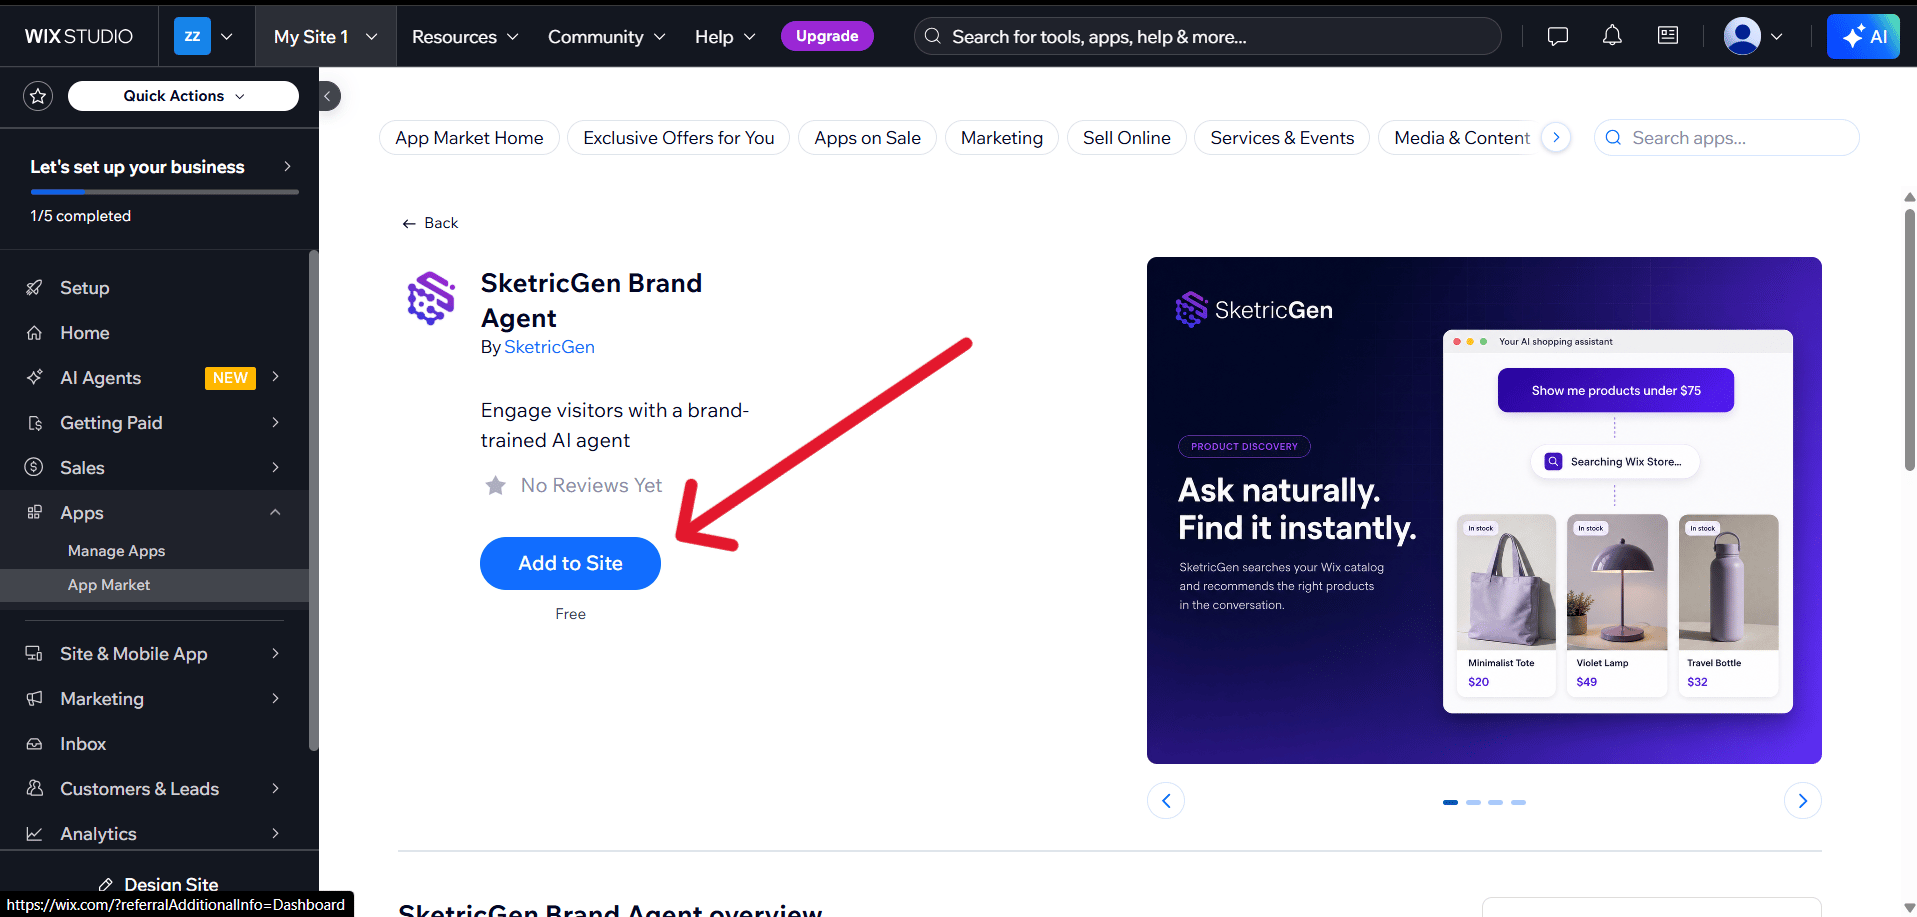
Task: Expand the profile chevron dropdown
Action: 1777,37
